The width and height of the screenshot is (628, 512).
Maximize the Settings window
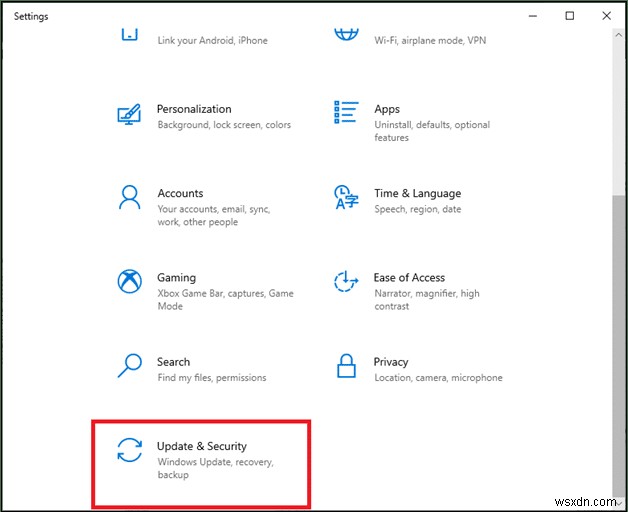pyautogui.click(x=570, y=16)
